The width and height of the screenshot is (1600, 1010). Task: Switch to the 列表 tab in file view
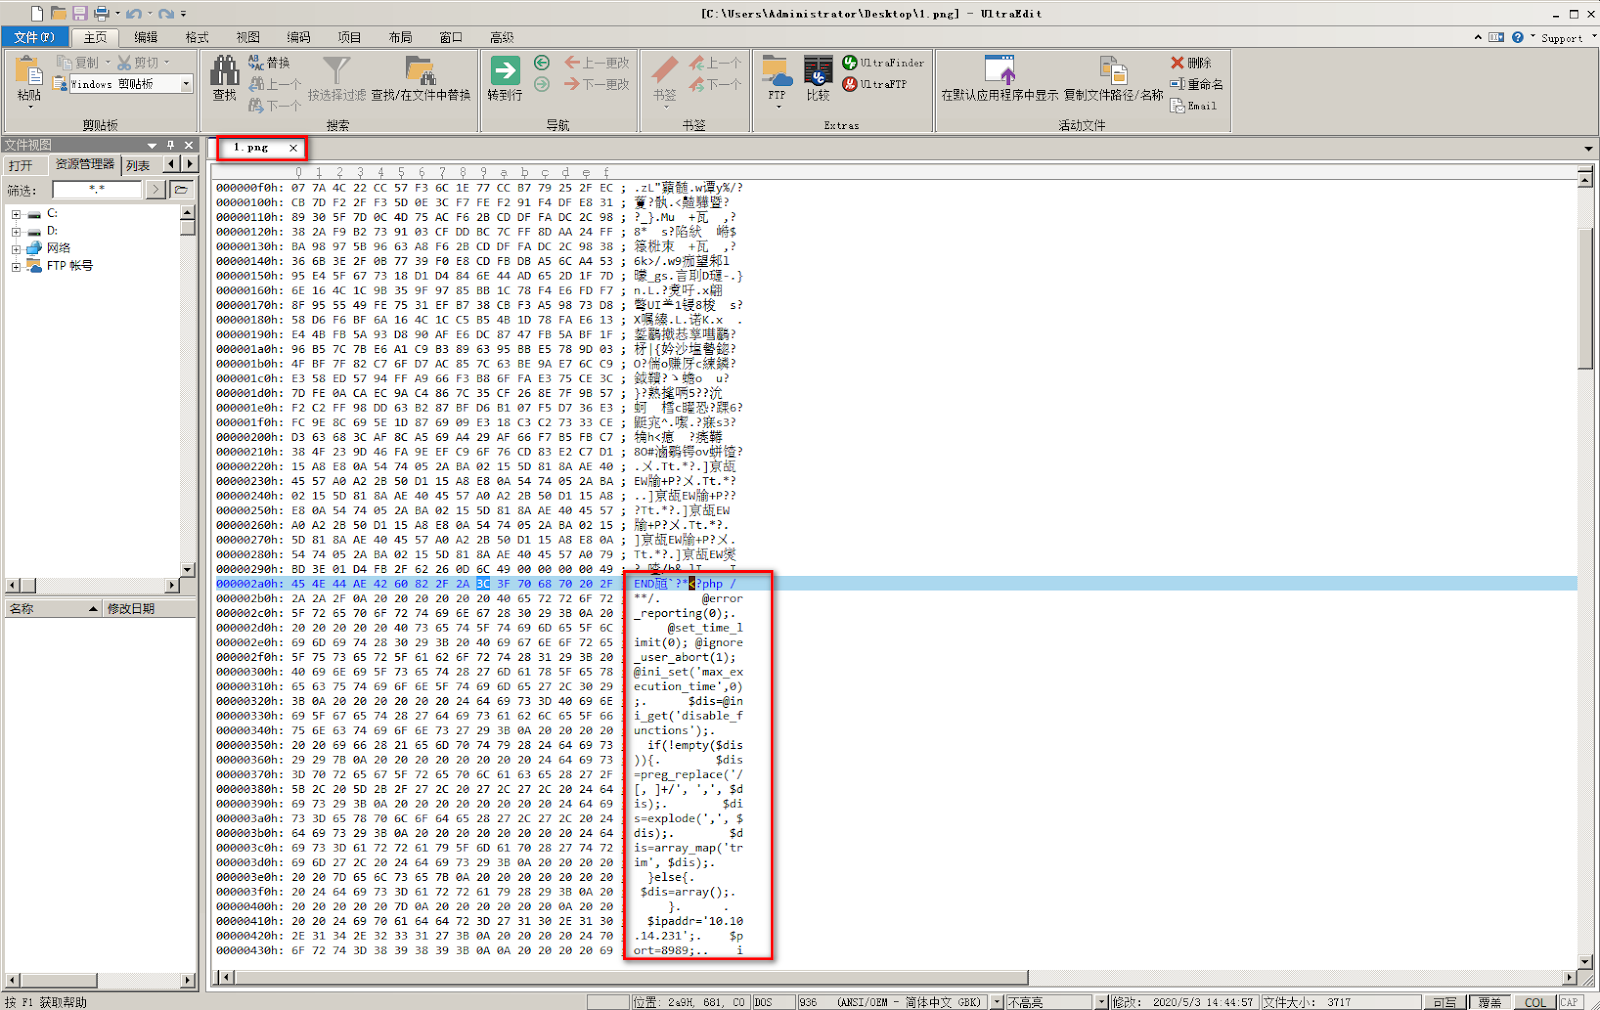click(139, 165)
